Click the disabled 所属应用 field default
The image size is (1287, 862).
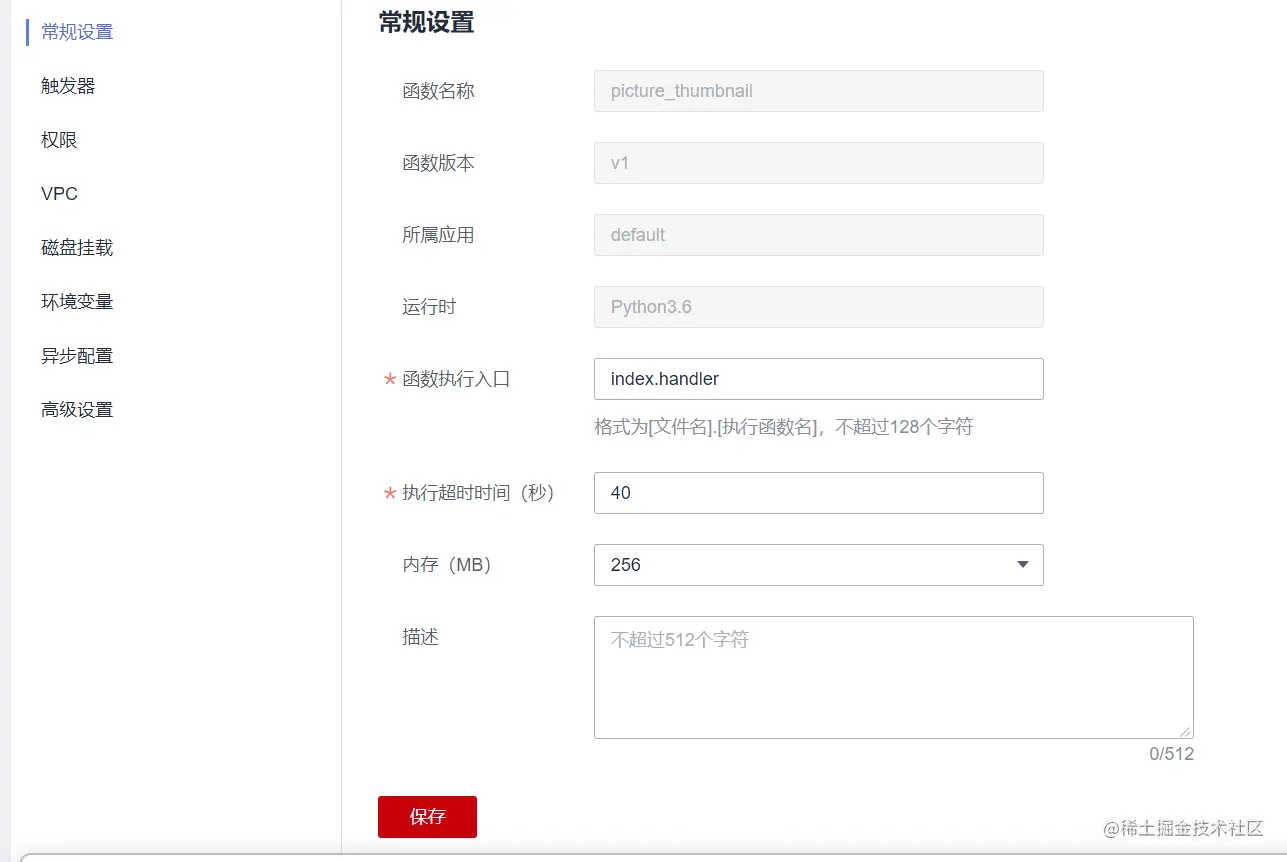[818, 235]
